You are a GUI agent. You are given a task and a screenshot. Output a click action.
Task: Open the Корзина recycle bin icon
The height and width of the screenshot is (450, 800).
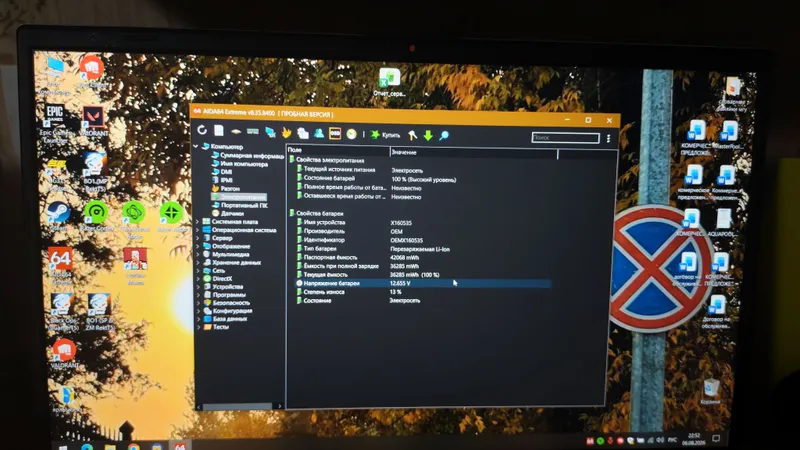pos(710,391)
